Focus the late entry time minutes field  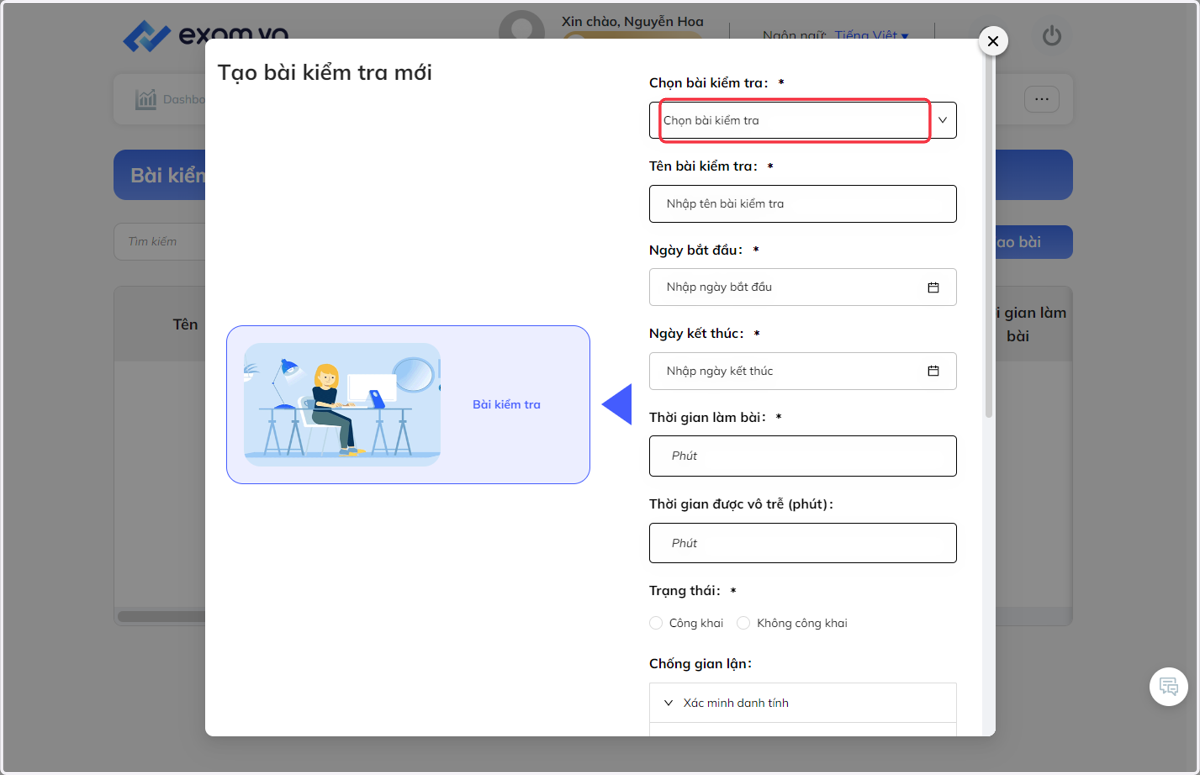pos(802,543)
